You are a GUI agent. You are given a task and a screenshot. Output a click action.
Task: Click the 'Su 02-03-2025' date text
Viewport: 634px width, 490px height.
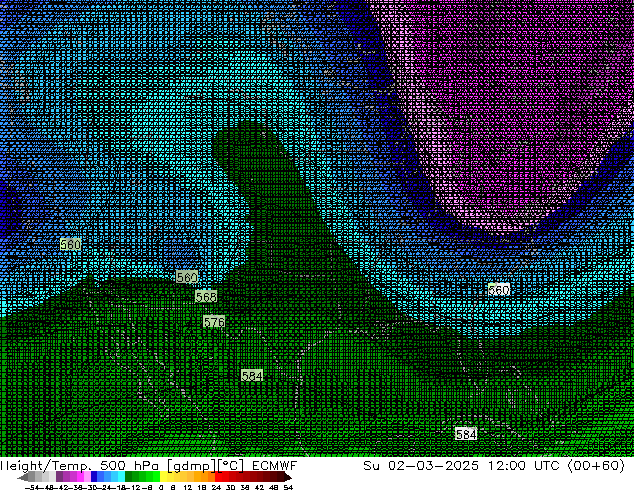421,465
